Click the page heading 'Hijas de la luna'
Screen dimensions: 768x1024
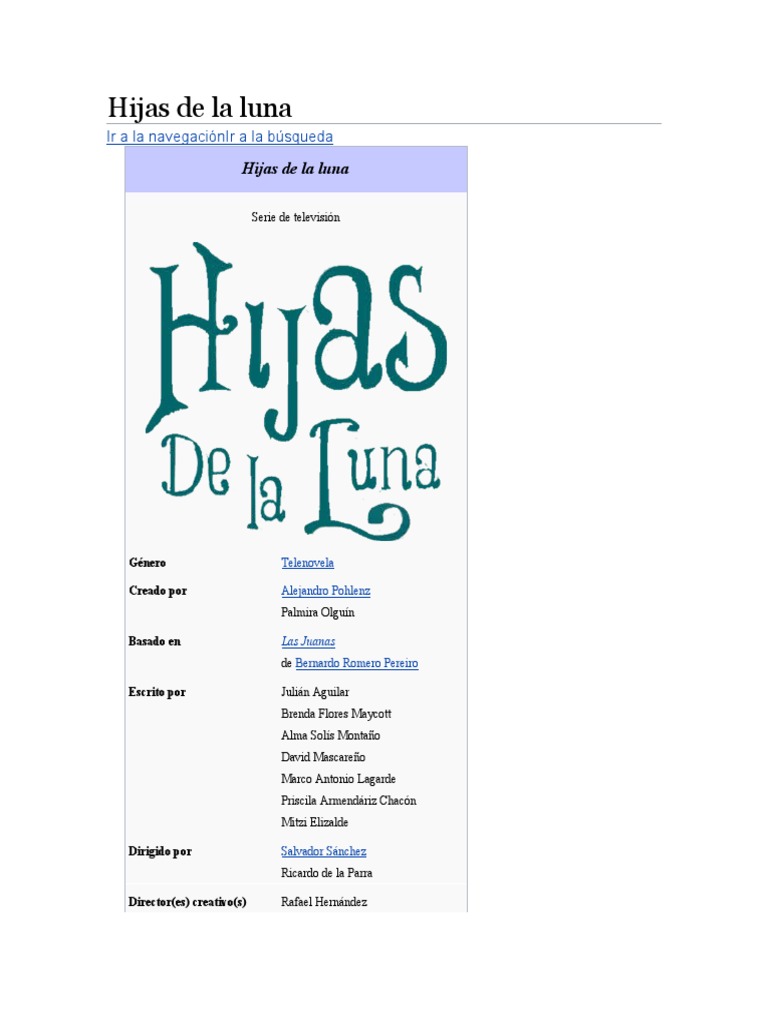pyautogui.click(x=200, y=108)
